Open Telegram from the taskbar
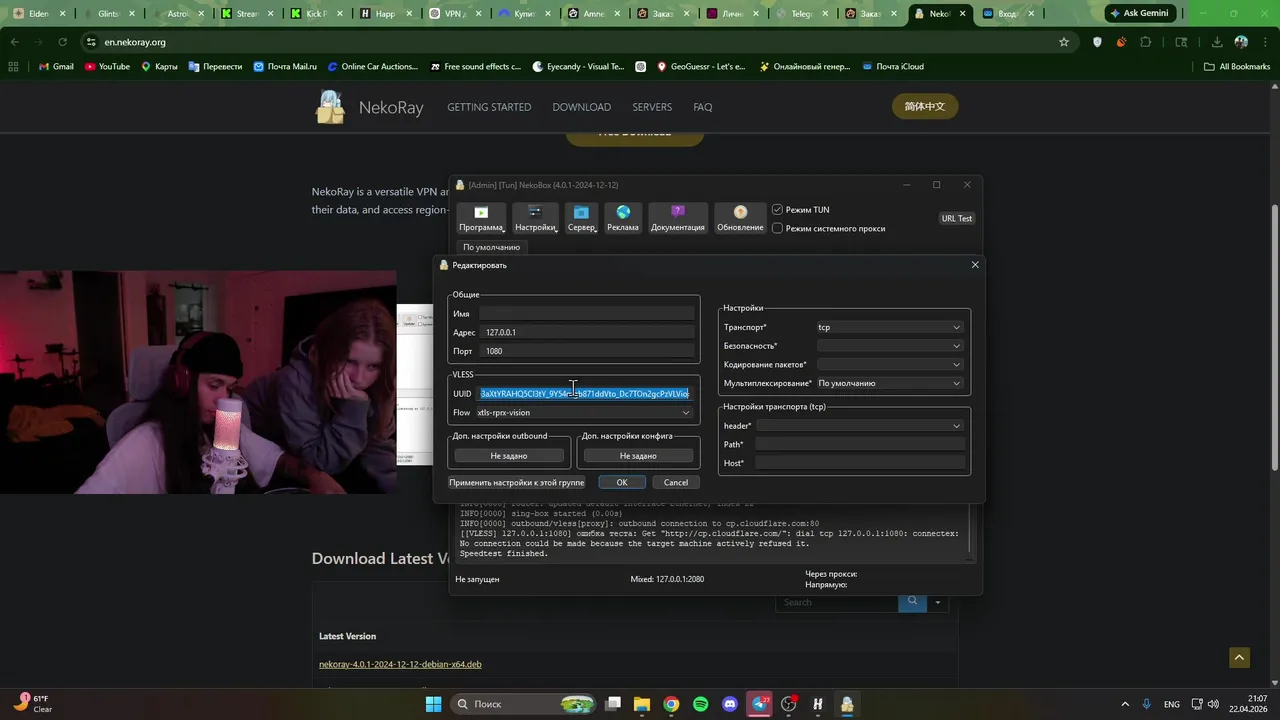Viewport: 1280px width, 720px height. [759, 704]
